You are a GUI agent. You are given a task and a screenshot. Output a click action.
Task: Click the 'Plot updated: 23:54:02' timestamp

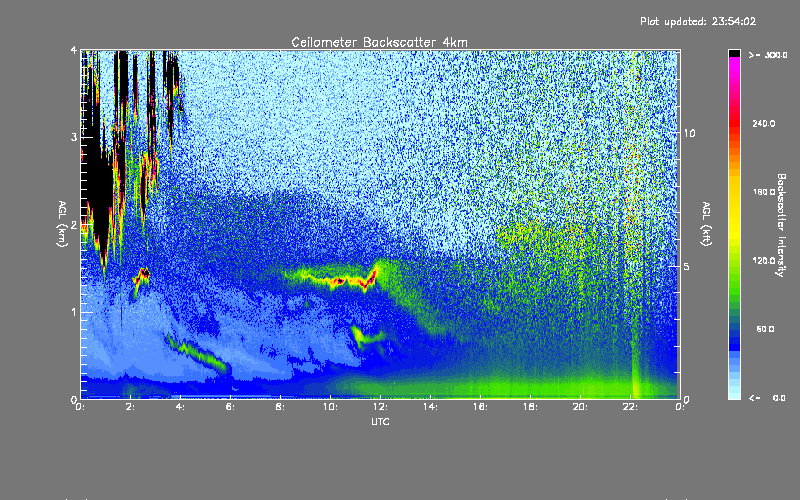point(698,21)
